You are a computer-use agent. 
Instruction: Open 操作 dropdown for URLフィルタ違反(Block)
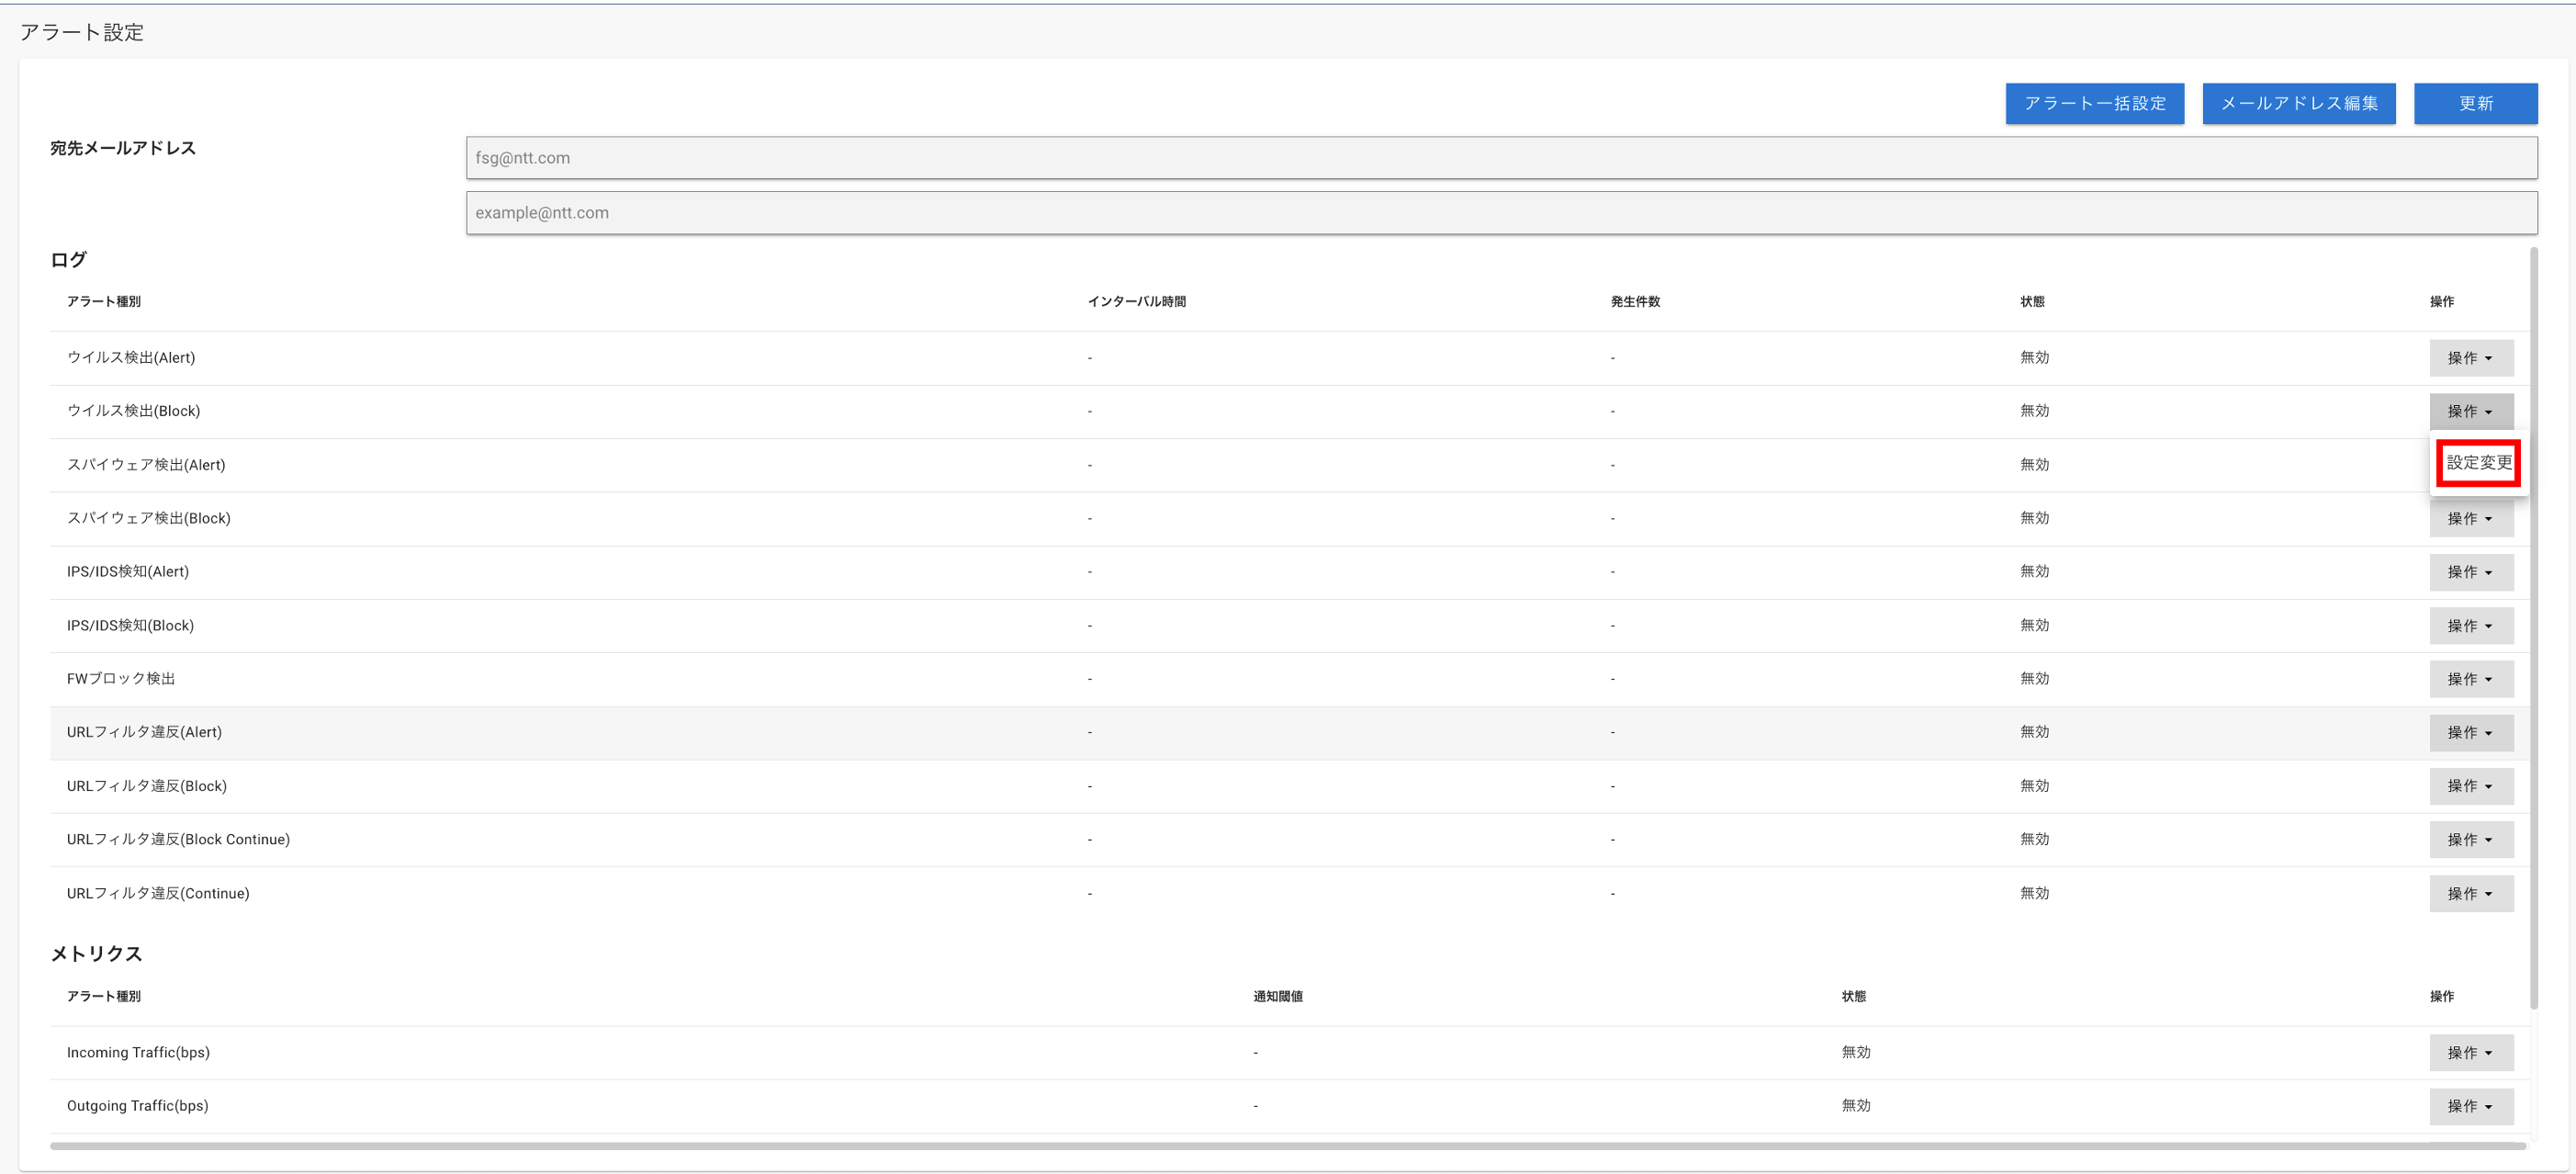tap(2471, 786)
